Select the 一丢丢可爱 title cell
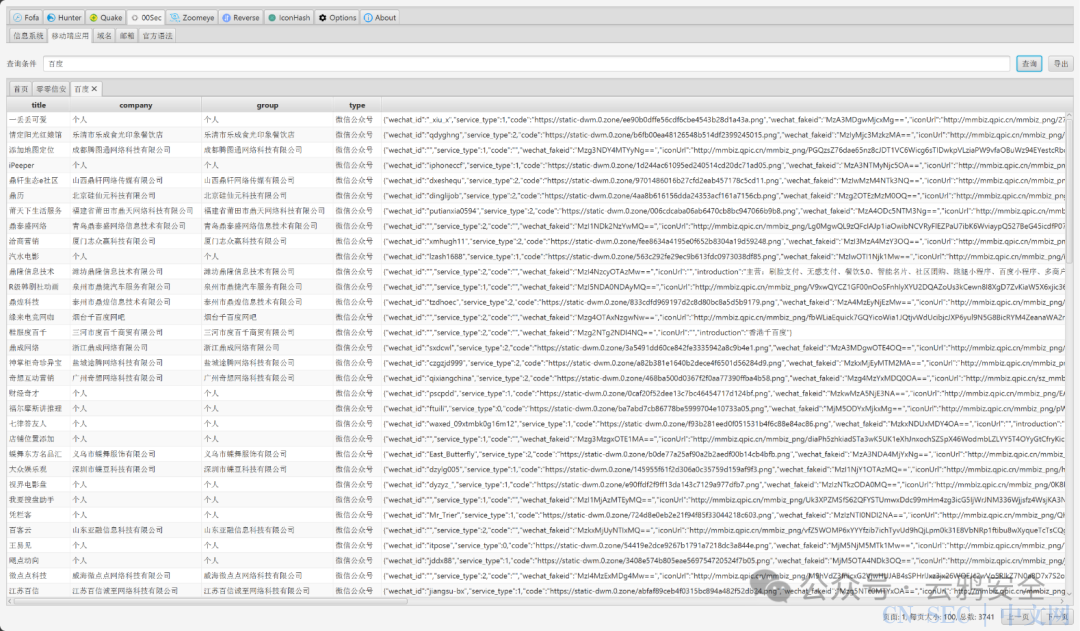The height and width of the screenshot is (631, 1080). pos(38,119)
